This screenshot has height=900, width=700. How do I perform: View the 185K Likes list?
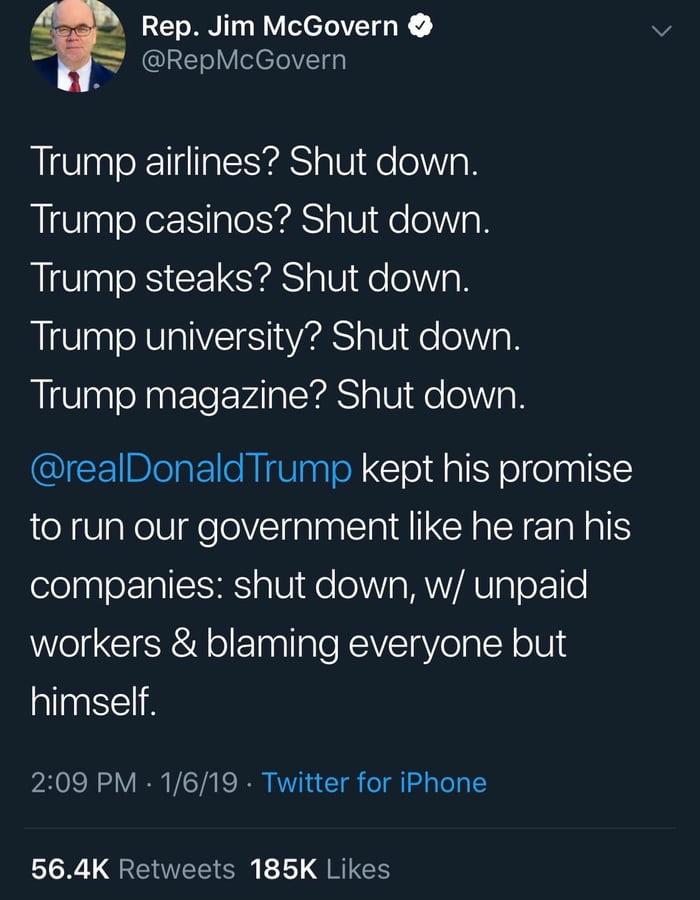(320, 869)
